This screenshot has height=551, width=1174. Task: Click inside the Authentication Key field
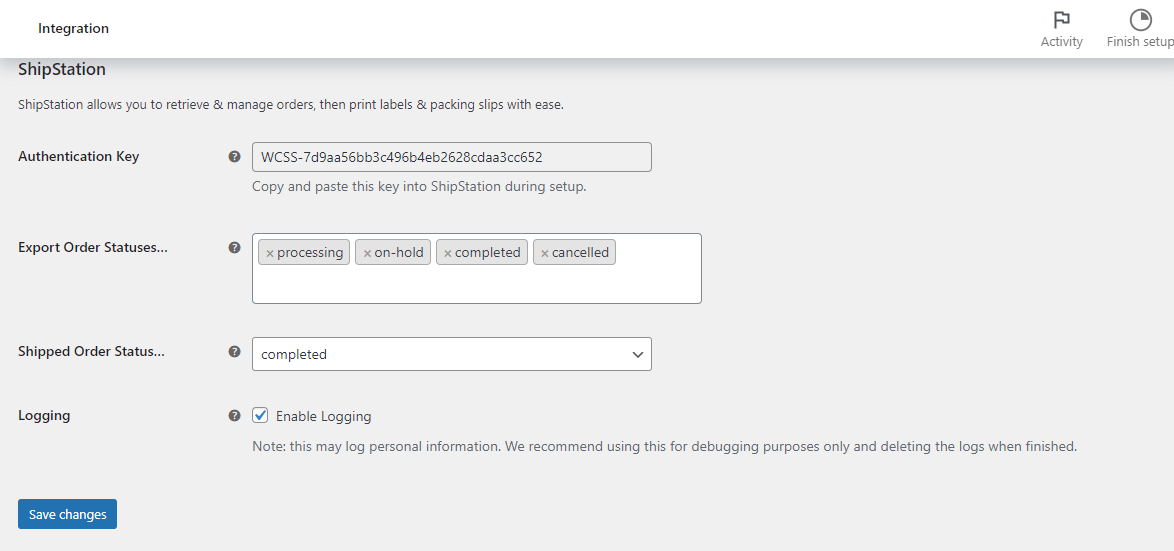pos(451,157)
